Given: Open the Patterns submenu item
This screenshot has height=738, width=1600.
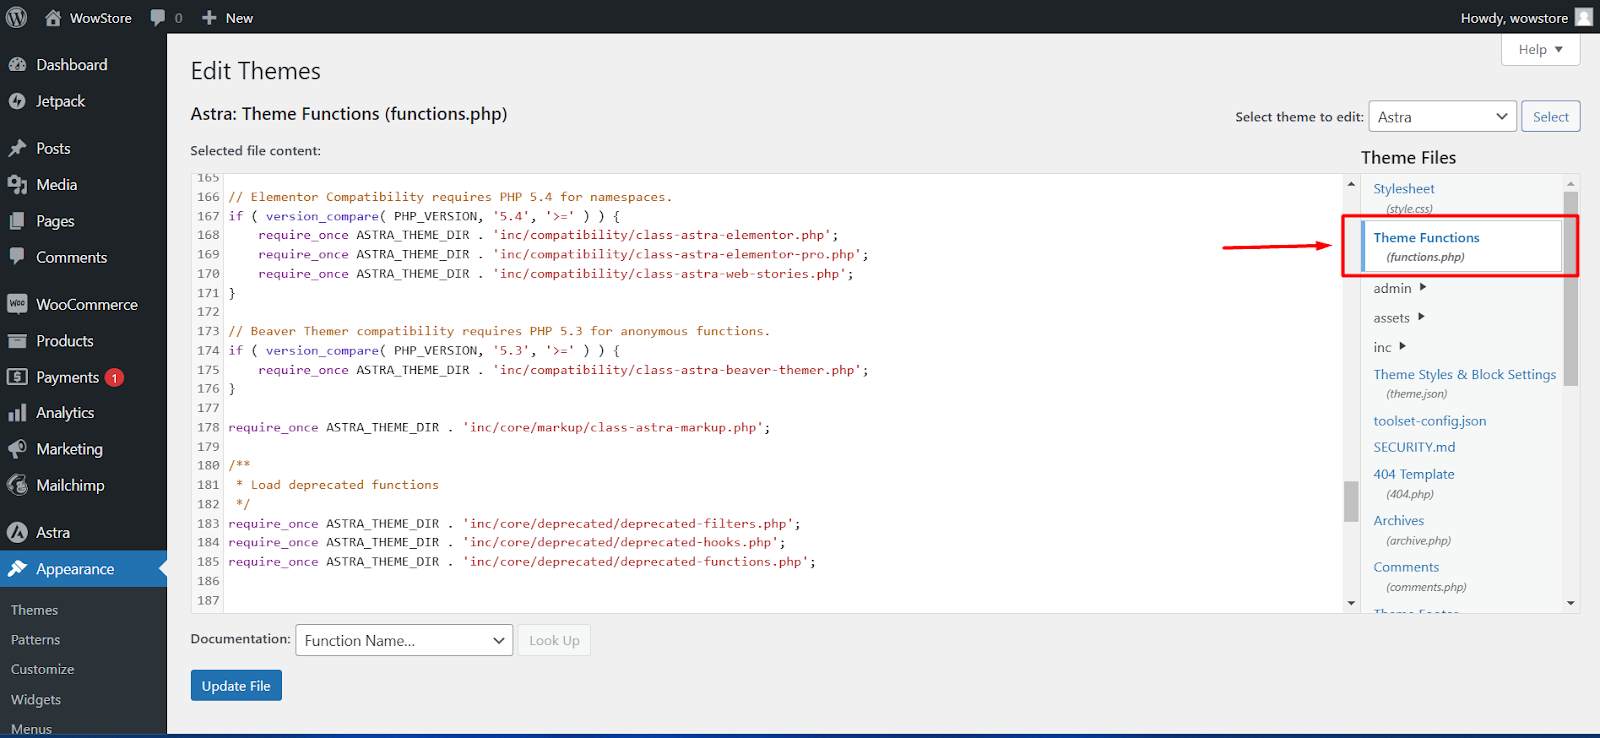Looking at the screenshot, I should point(36,640).
